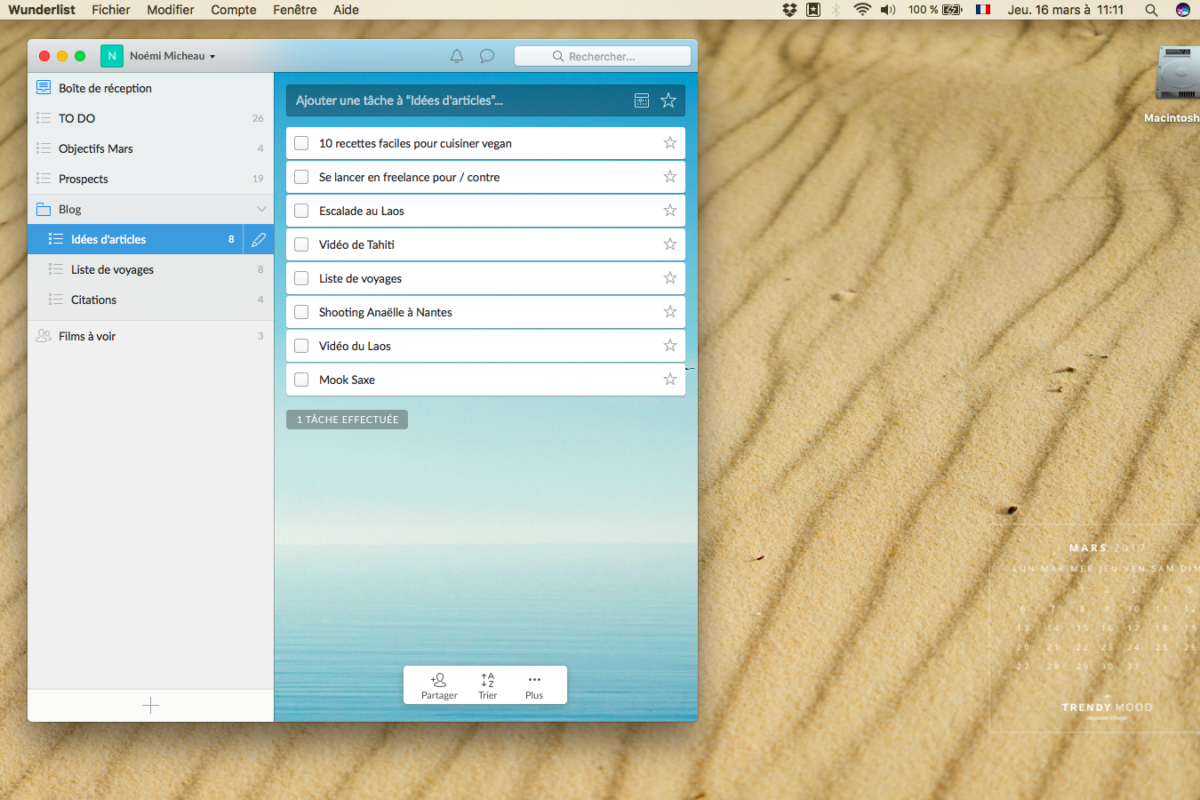Expand the 1 tâche effectuée section

(x=347, y=420)
